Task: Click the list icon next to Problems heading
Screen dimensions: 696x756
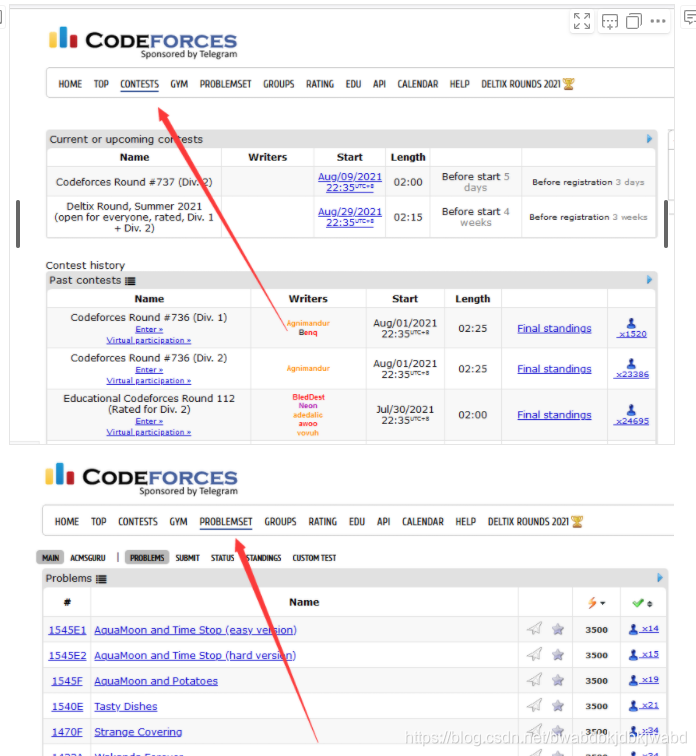Action: click(101, 579)
